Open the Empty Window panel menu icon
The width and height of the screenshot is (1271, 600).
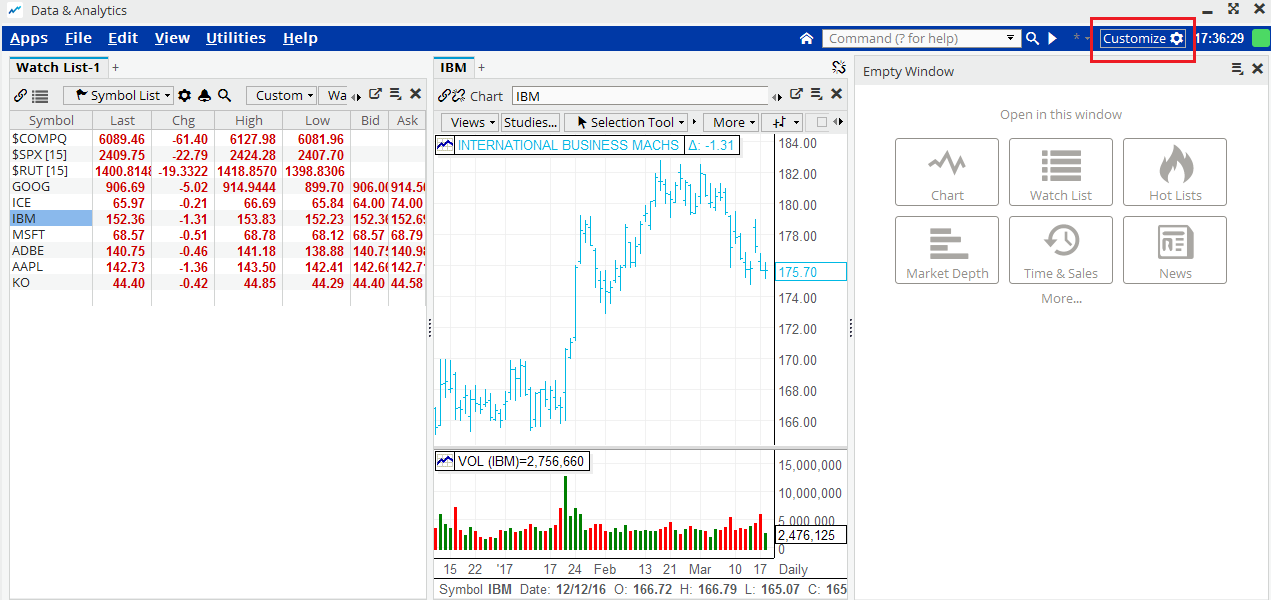coord(1237,69)
